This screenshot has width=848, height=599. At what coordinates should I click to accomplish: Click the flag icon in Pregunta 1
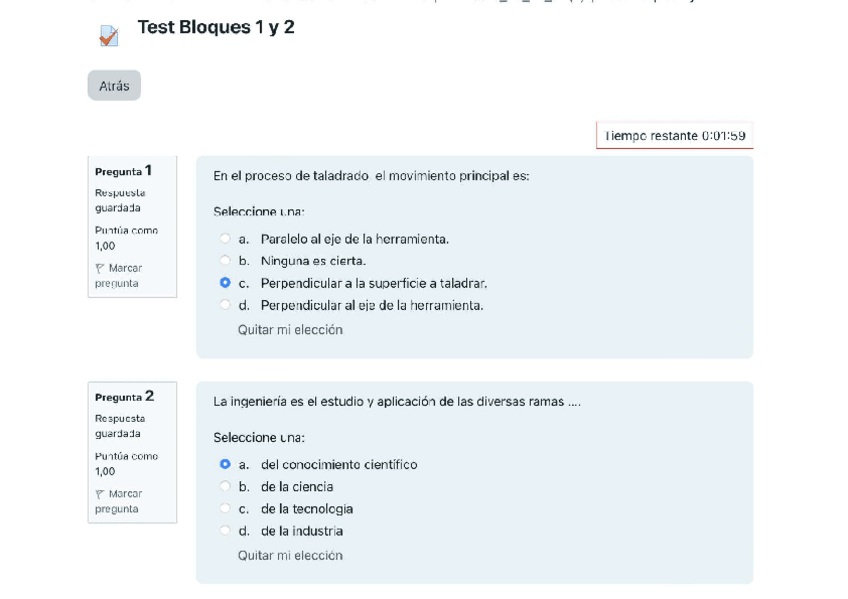click(99, 269)
